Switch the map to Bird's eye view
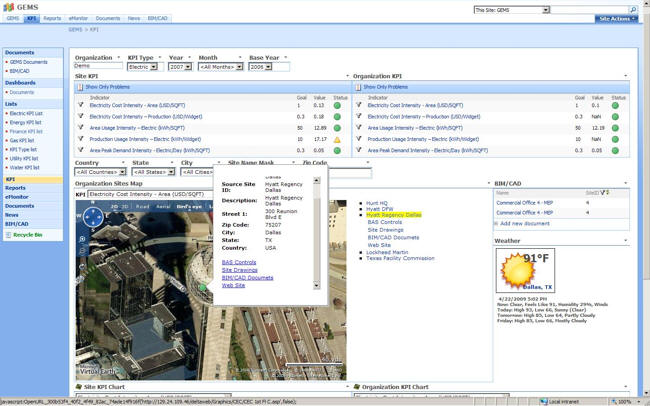Screen dimensions: 650x406 tap(189, 206)
